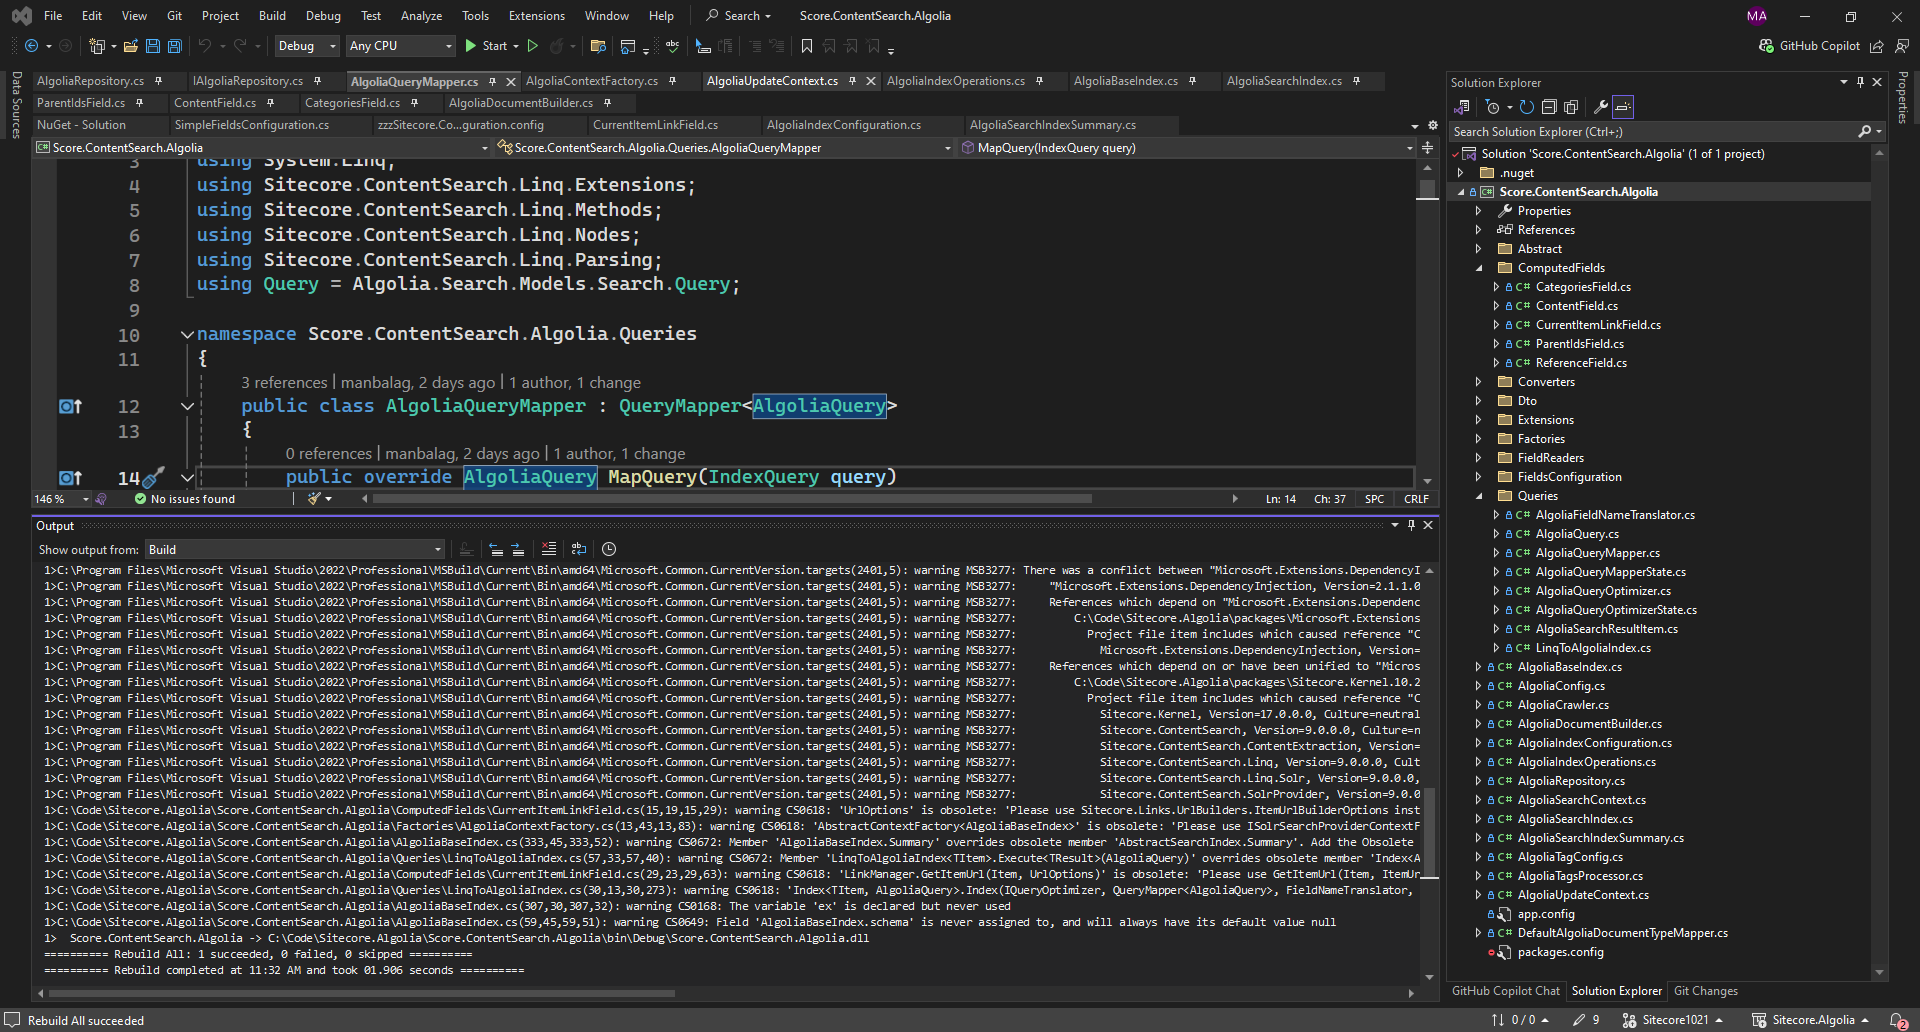
Task: Toggle word wrap in Output window
Action: click(x=578, y=549)
